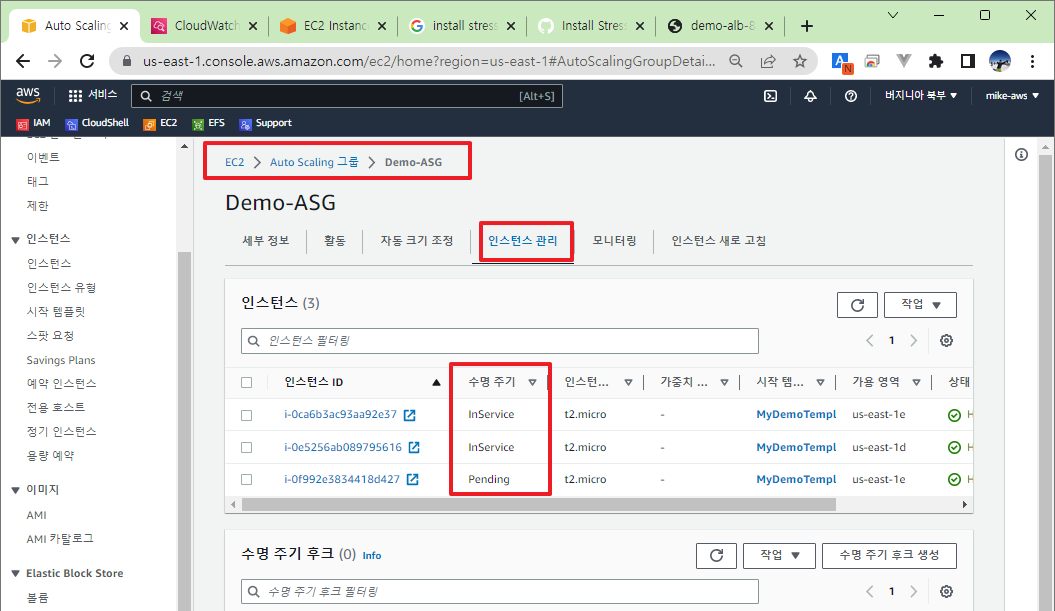Viewport: 1055px width, 611px height.
Task: Refresh the lifecycle hooks list
Action: point(717,556)
